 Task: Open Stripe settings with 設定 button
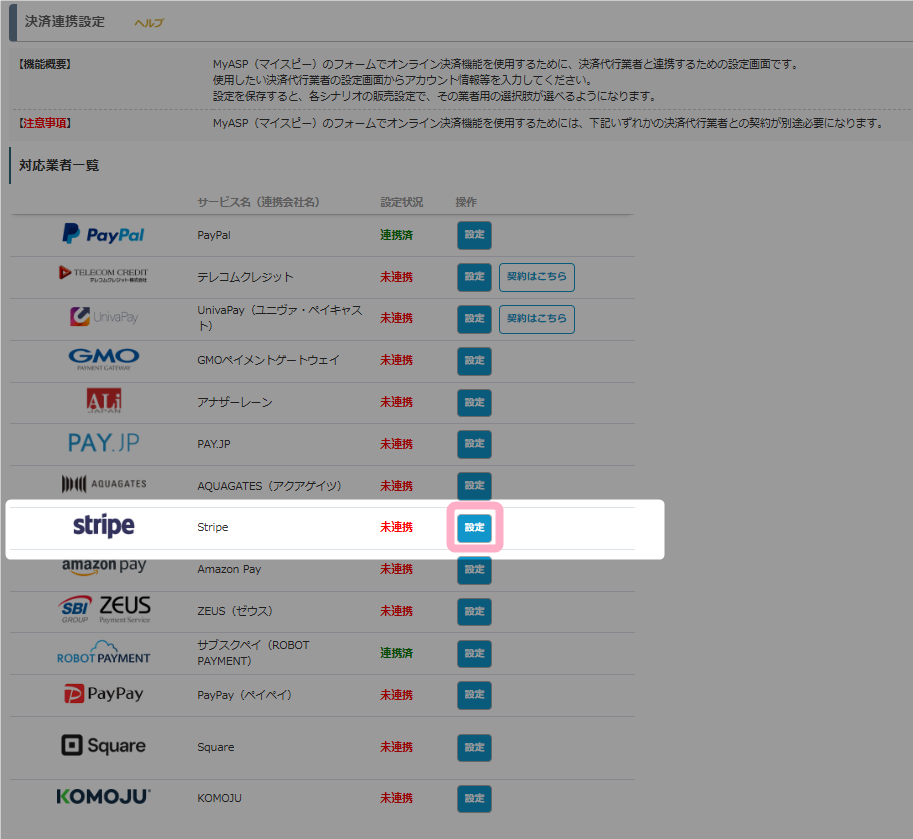pos(474,528)
